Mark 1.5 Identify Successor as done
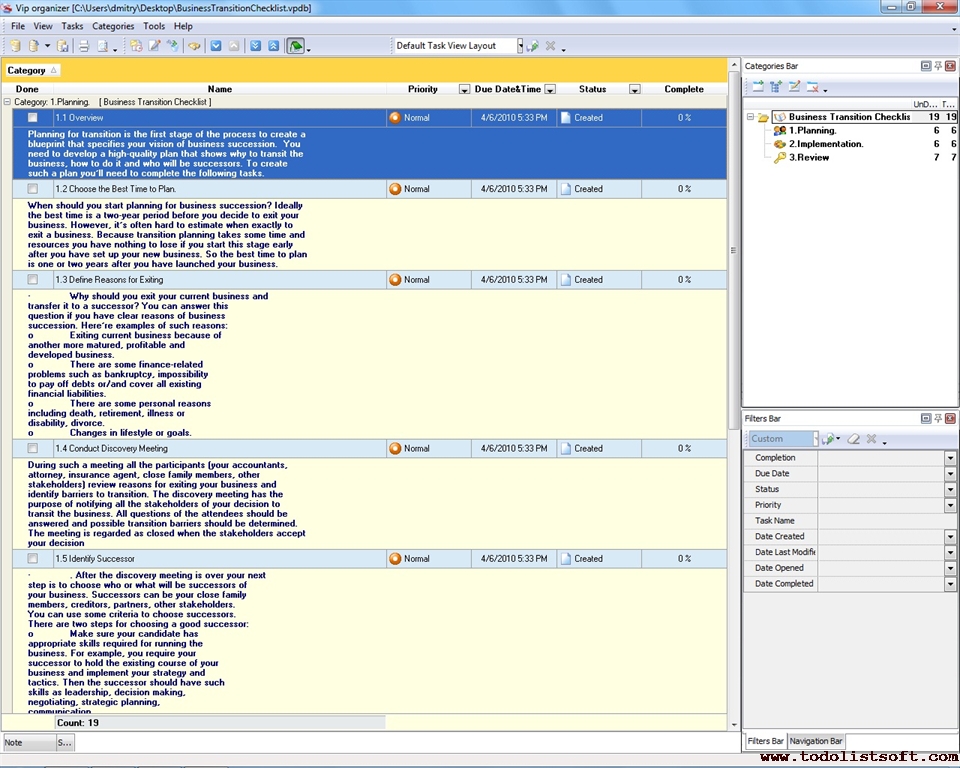 point(33,559)
